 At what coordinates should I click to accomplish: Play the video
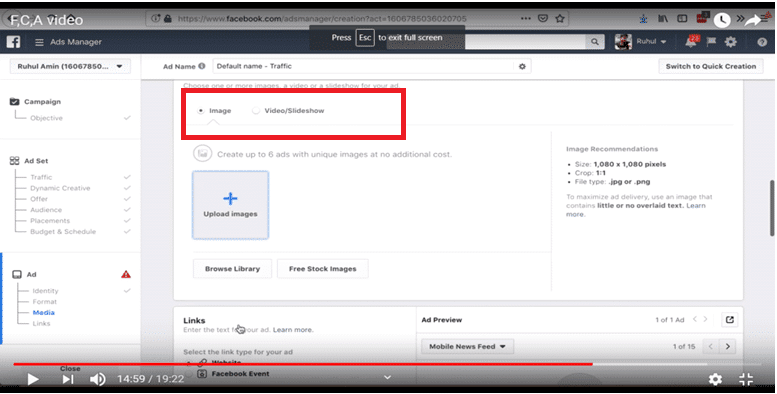pos(33,379)
